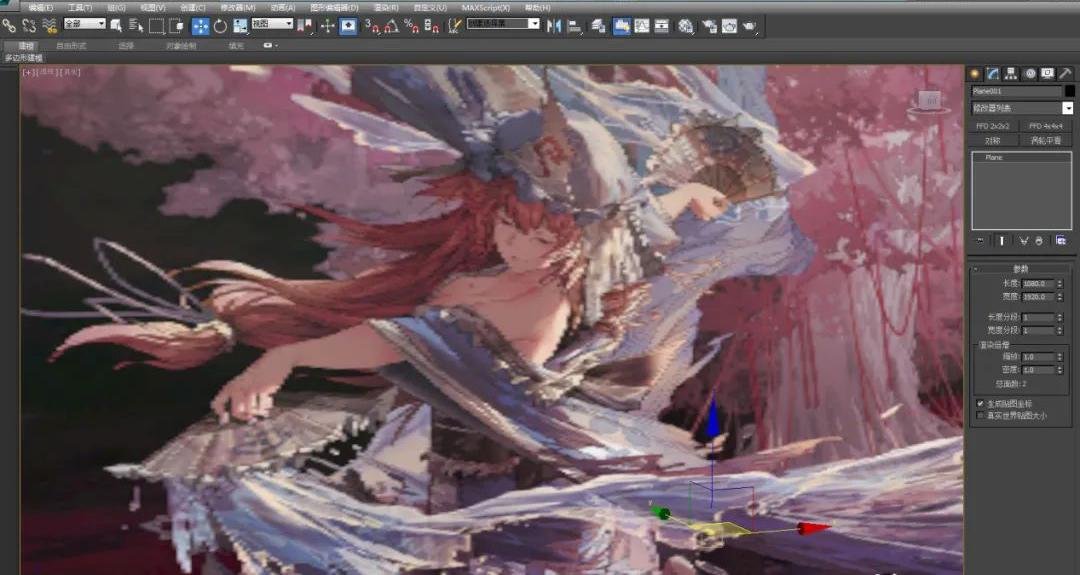Open the 工具(T) menu

point(80,8)
